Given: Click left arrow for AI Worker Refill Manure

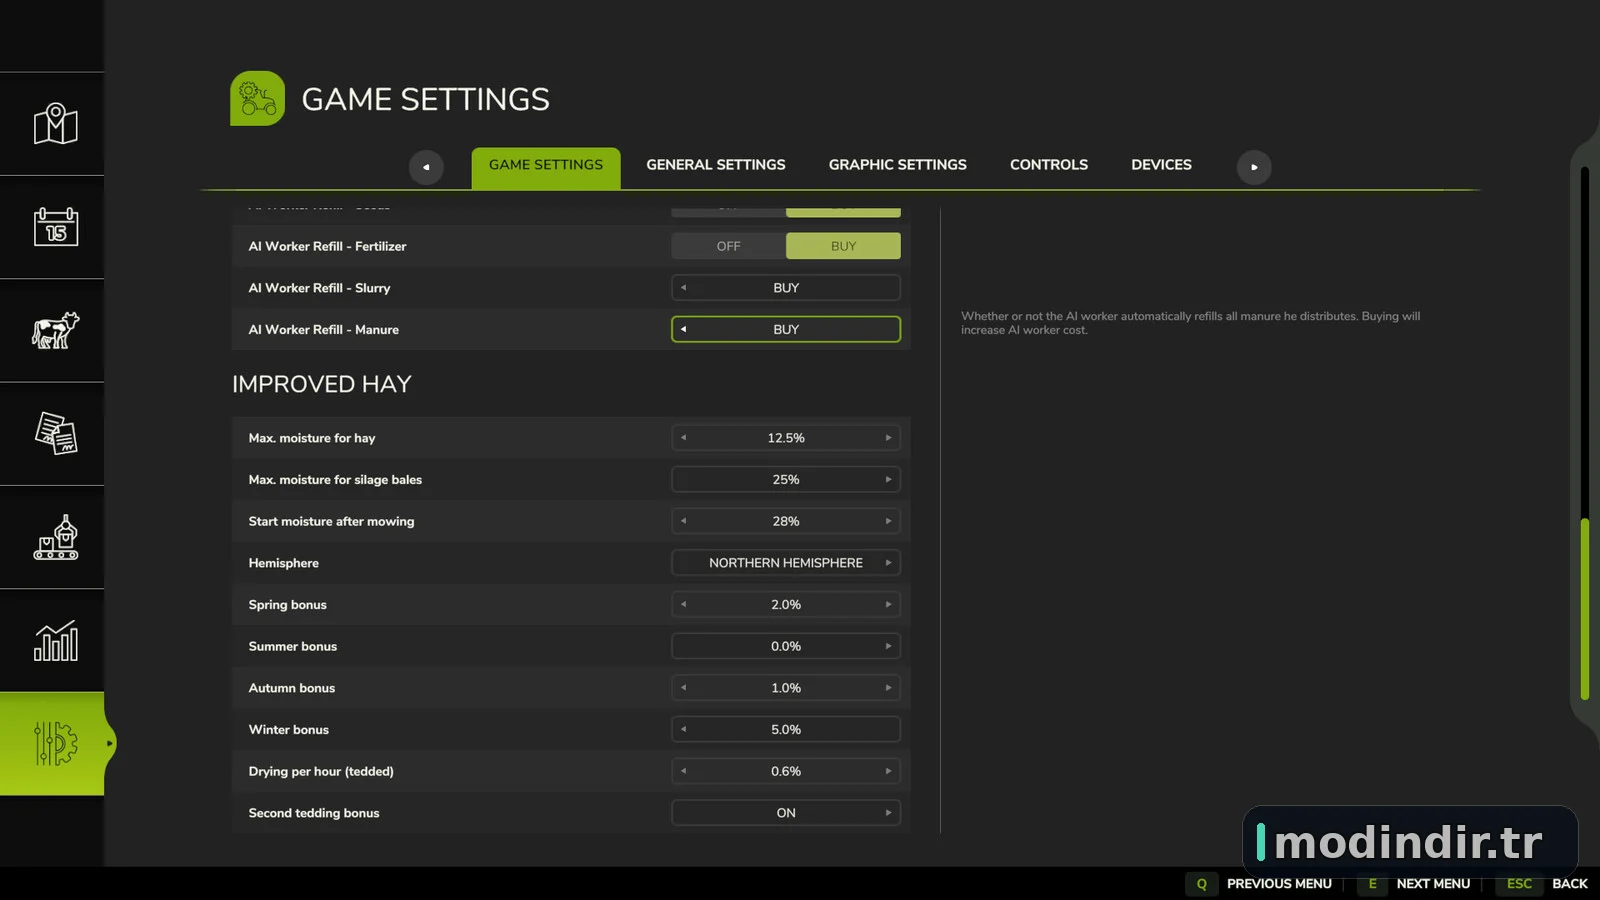Looking at the screenshot, I should [684, 329].
